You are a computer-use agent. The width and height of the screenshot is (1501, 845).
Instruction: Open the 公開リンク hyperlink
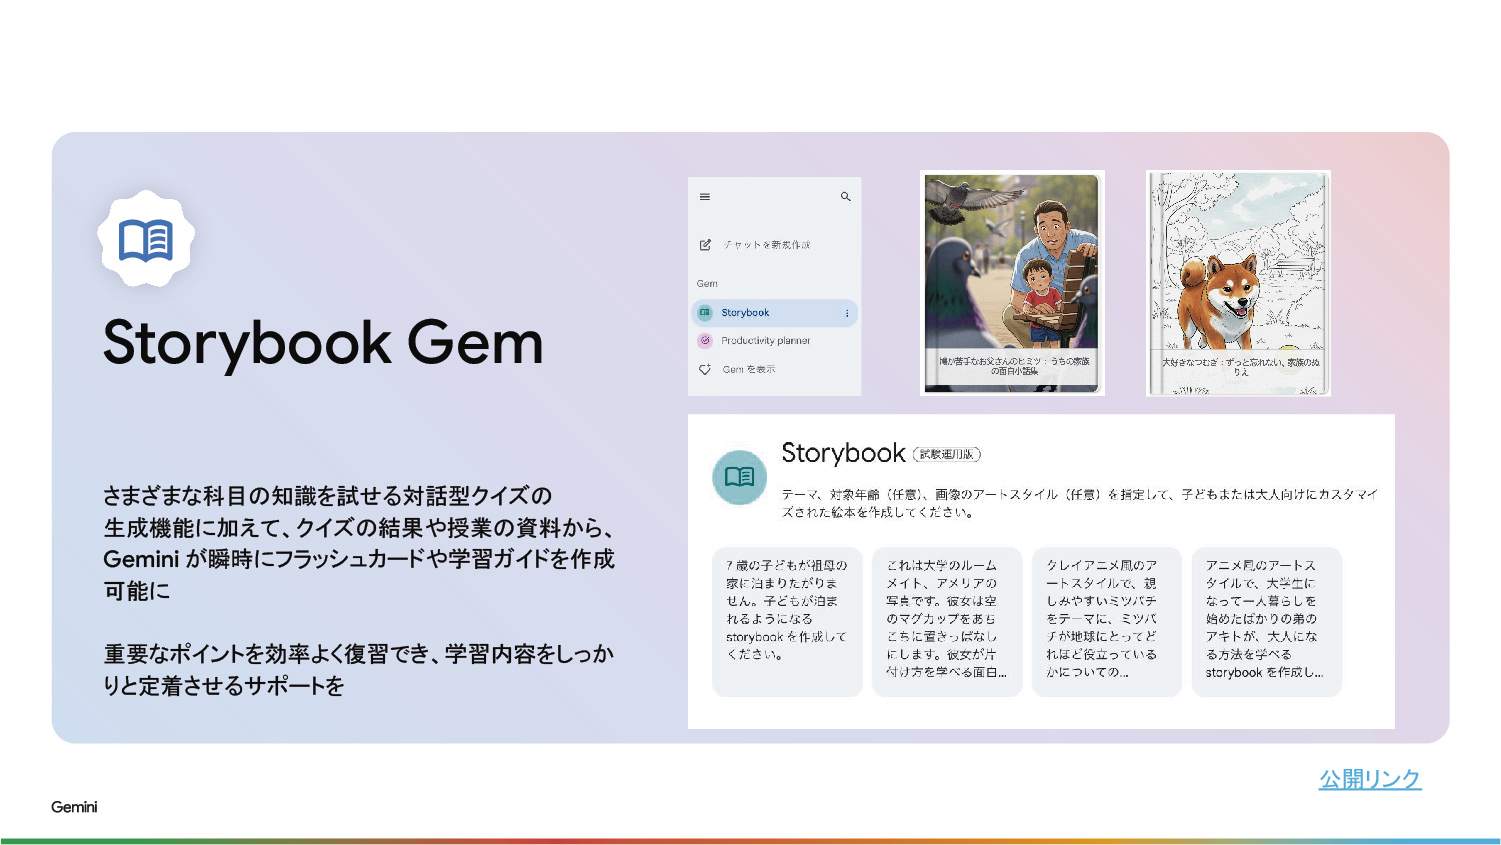1369,779
